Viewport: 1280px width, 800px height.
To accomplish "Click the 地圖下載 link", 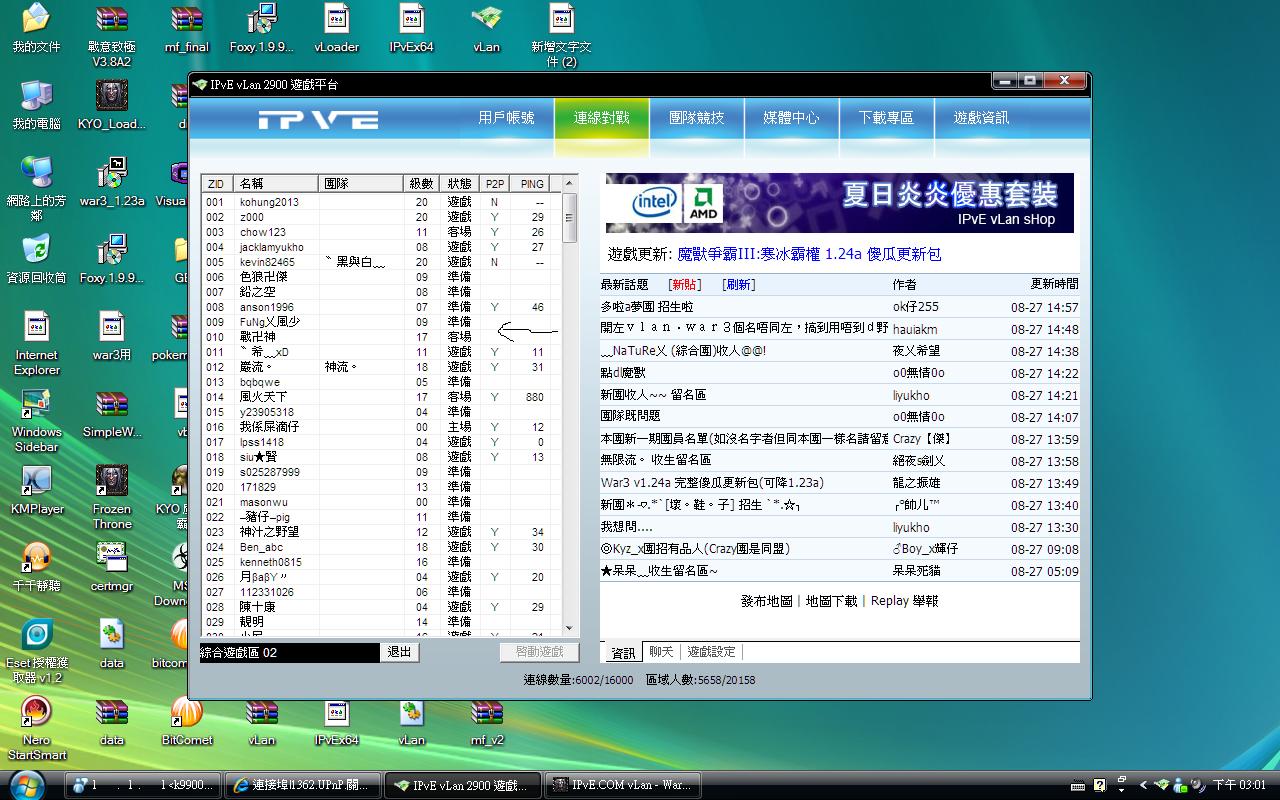I will [831, 601].
